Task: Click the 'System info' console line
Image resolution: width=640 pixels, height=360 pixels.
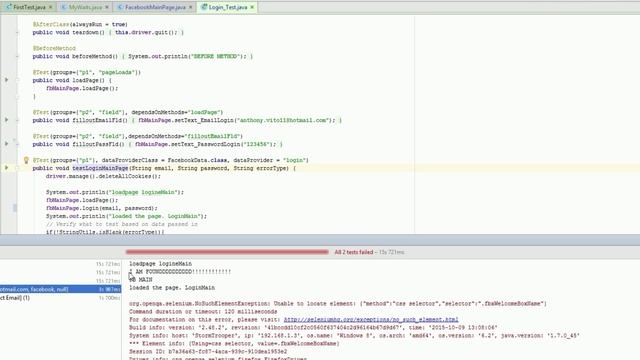Action: [354, 336]
